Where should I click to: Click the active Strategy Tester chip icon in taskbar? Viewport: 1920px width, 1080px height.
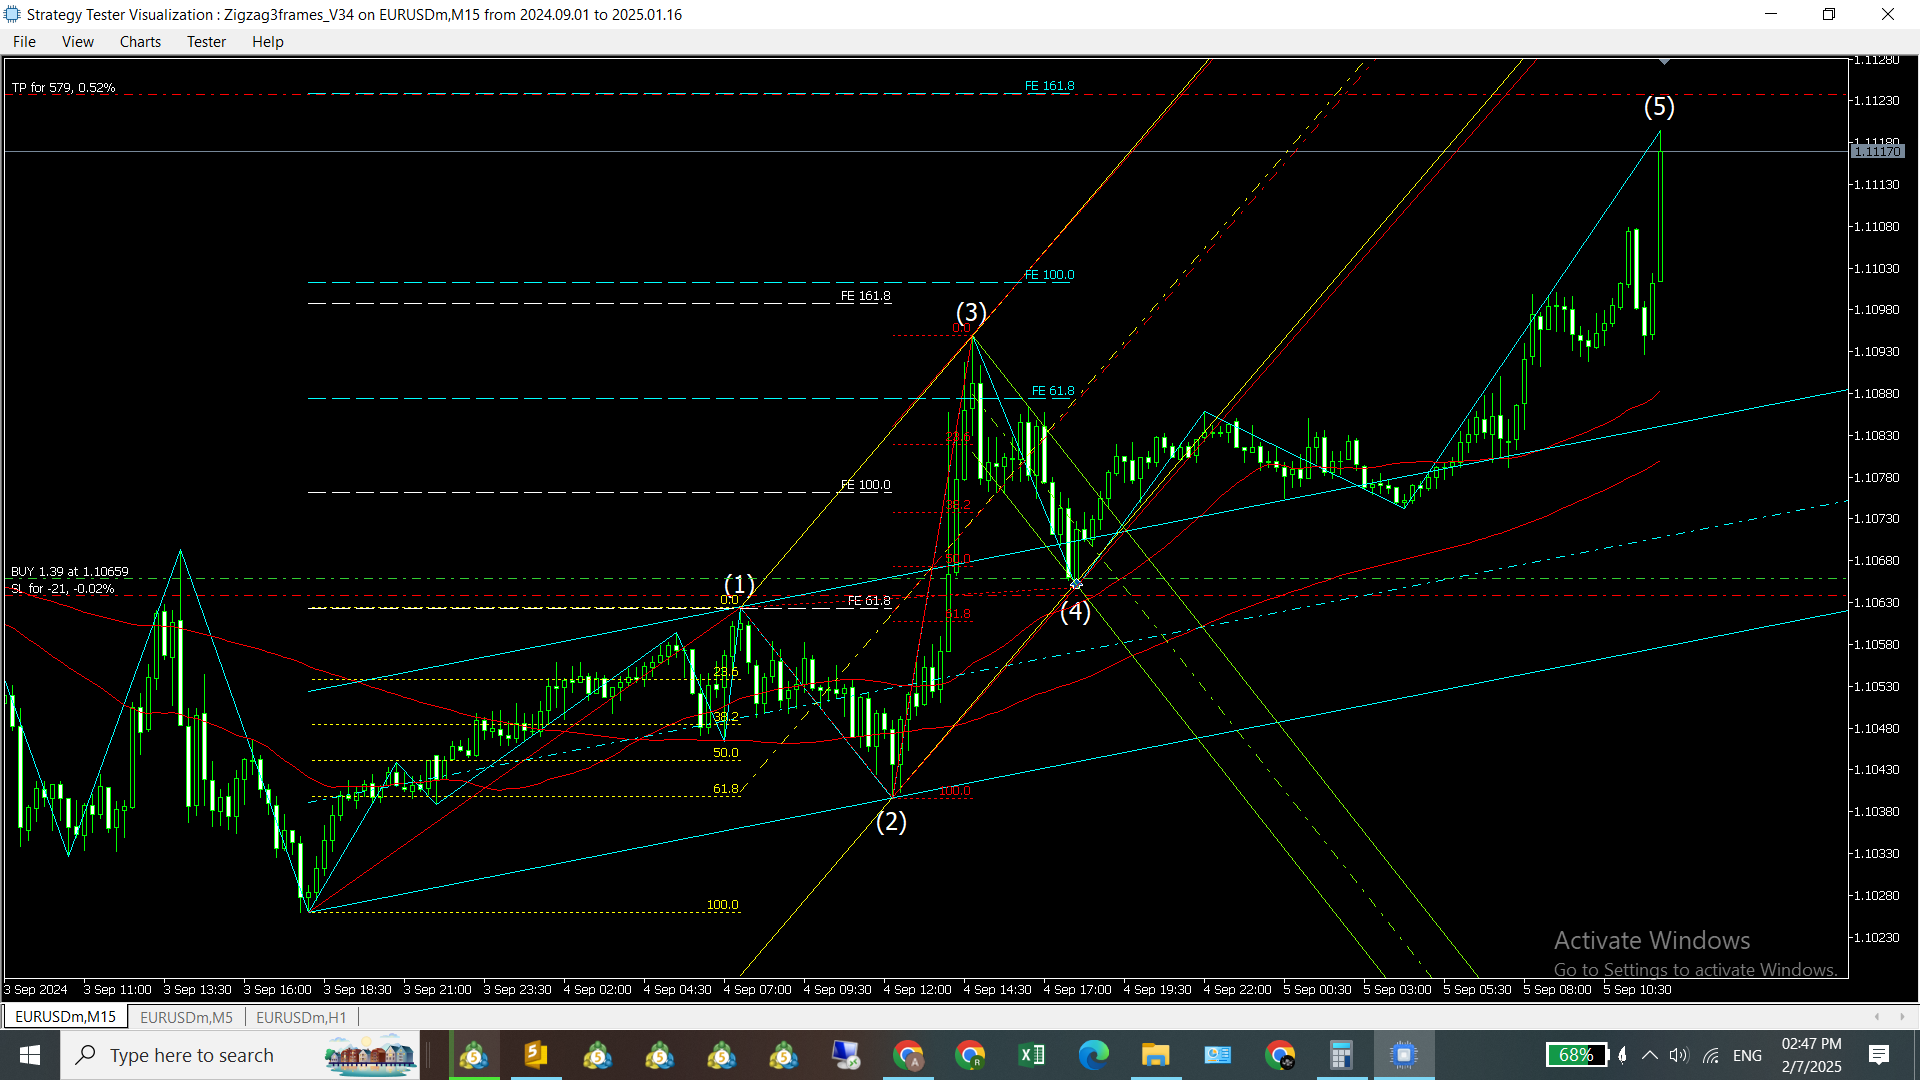tap(1403, 1055)
